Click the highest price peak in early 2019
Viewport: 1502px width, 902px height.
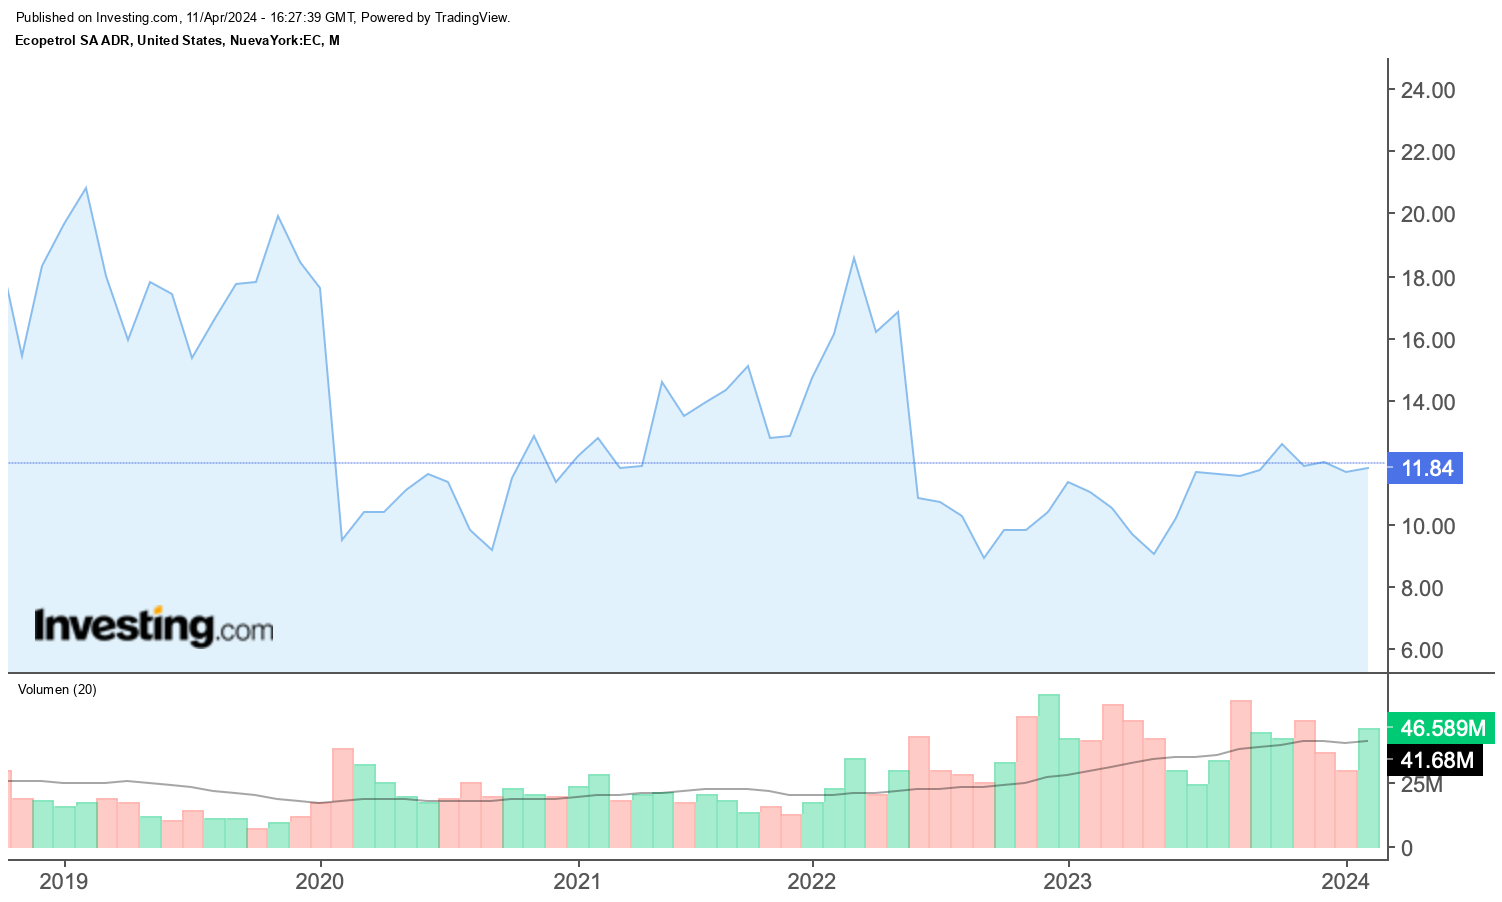pos(86,188)
